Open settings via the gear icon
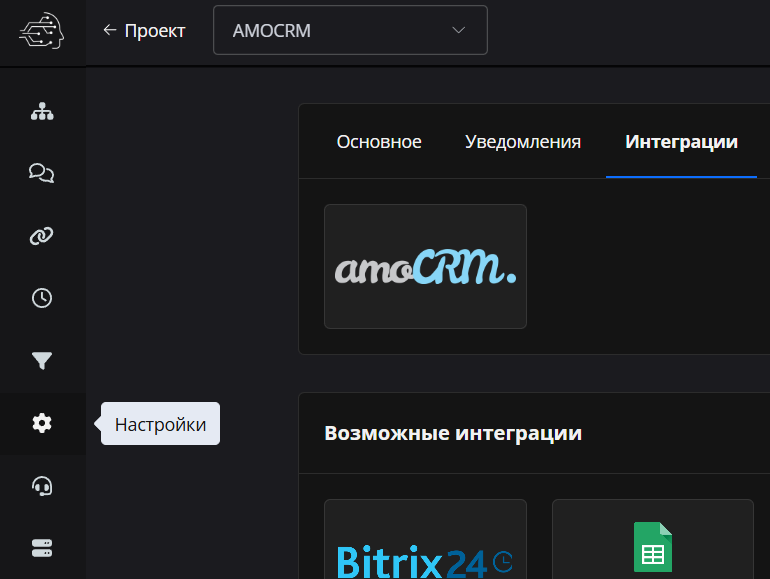The image size is (770, 579). point(41,424)
